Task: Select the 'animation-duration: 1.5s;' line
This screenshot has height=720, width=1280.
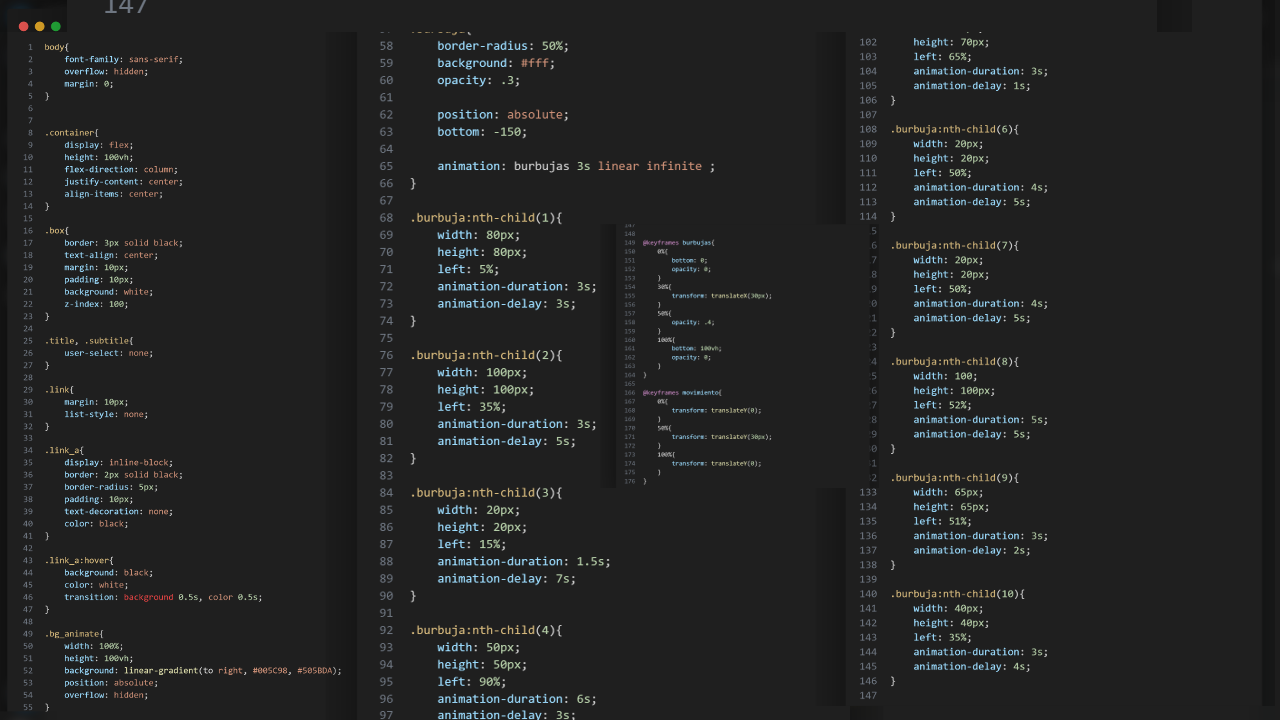Action: (x=524, y=561)
